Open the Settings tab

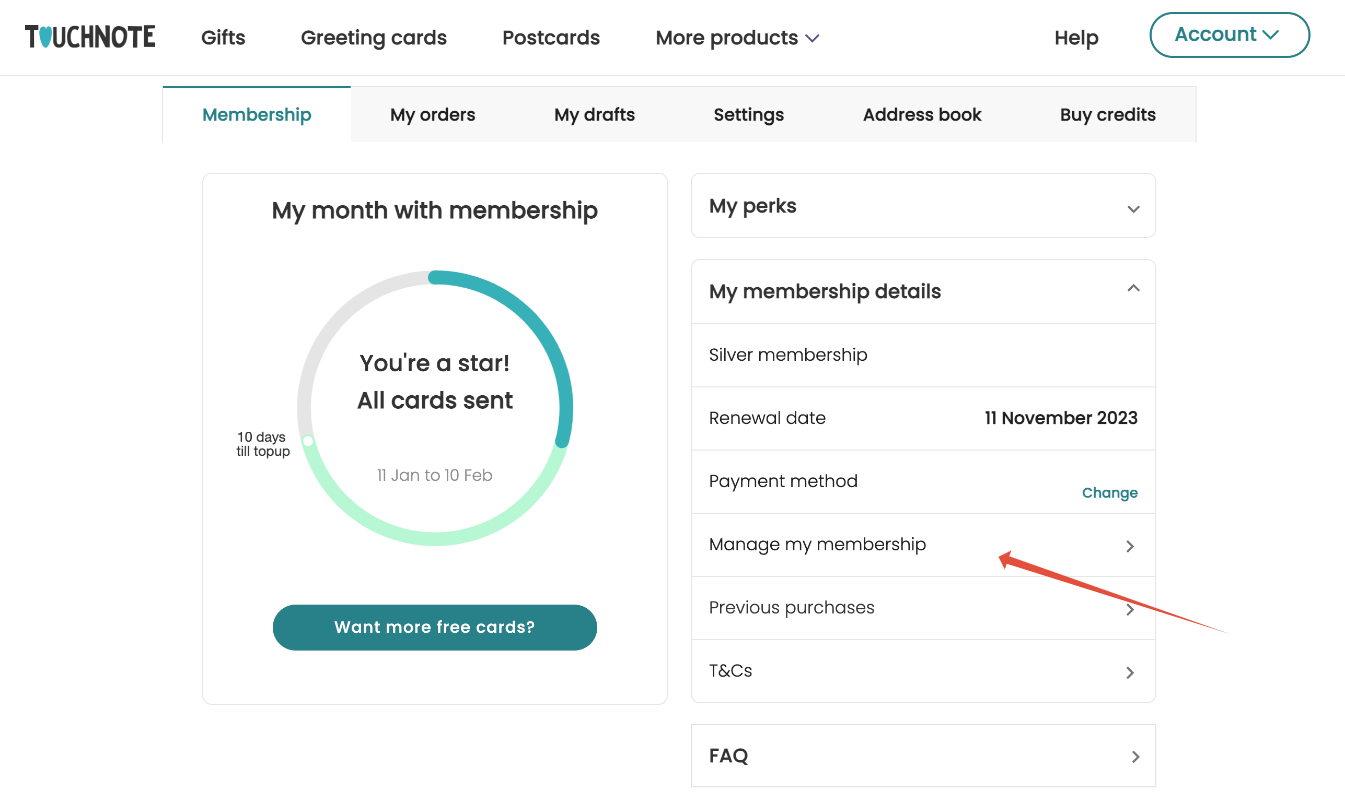click(748, 115)
